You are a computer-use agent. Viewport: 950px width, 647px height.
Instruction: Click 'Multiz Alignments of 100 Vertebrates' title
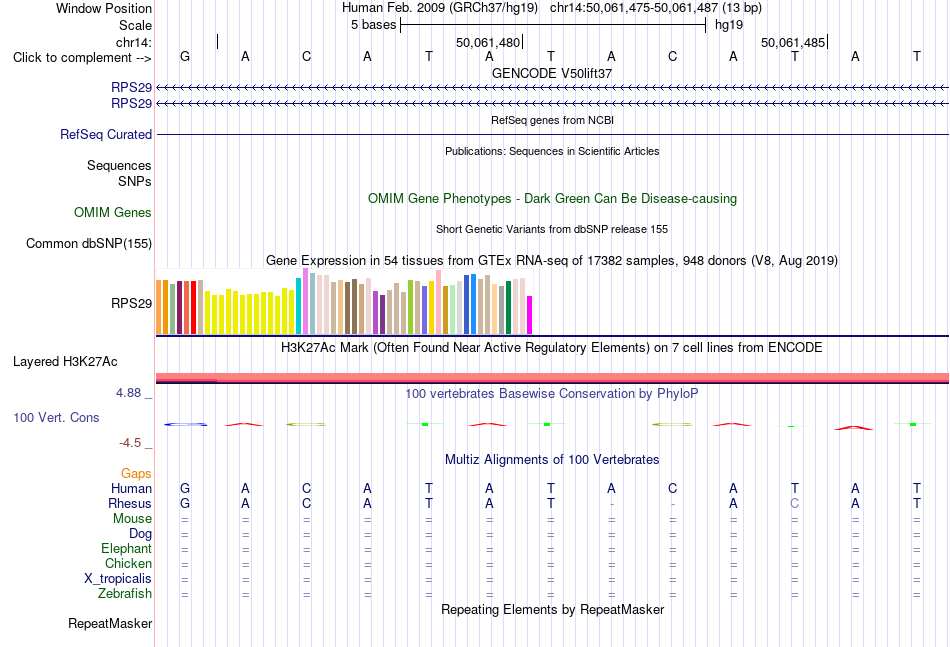(552, 459)
